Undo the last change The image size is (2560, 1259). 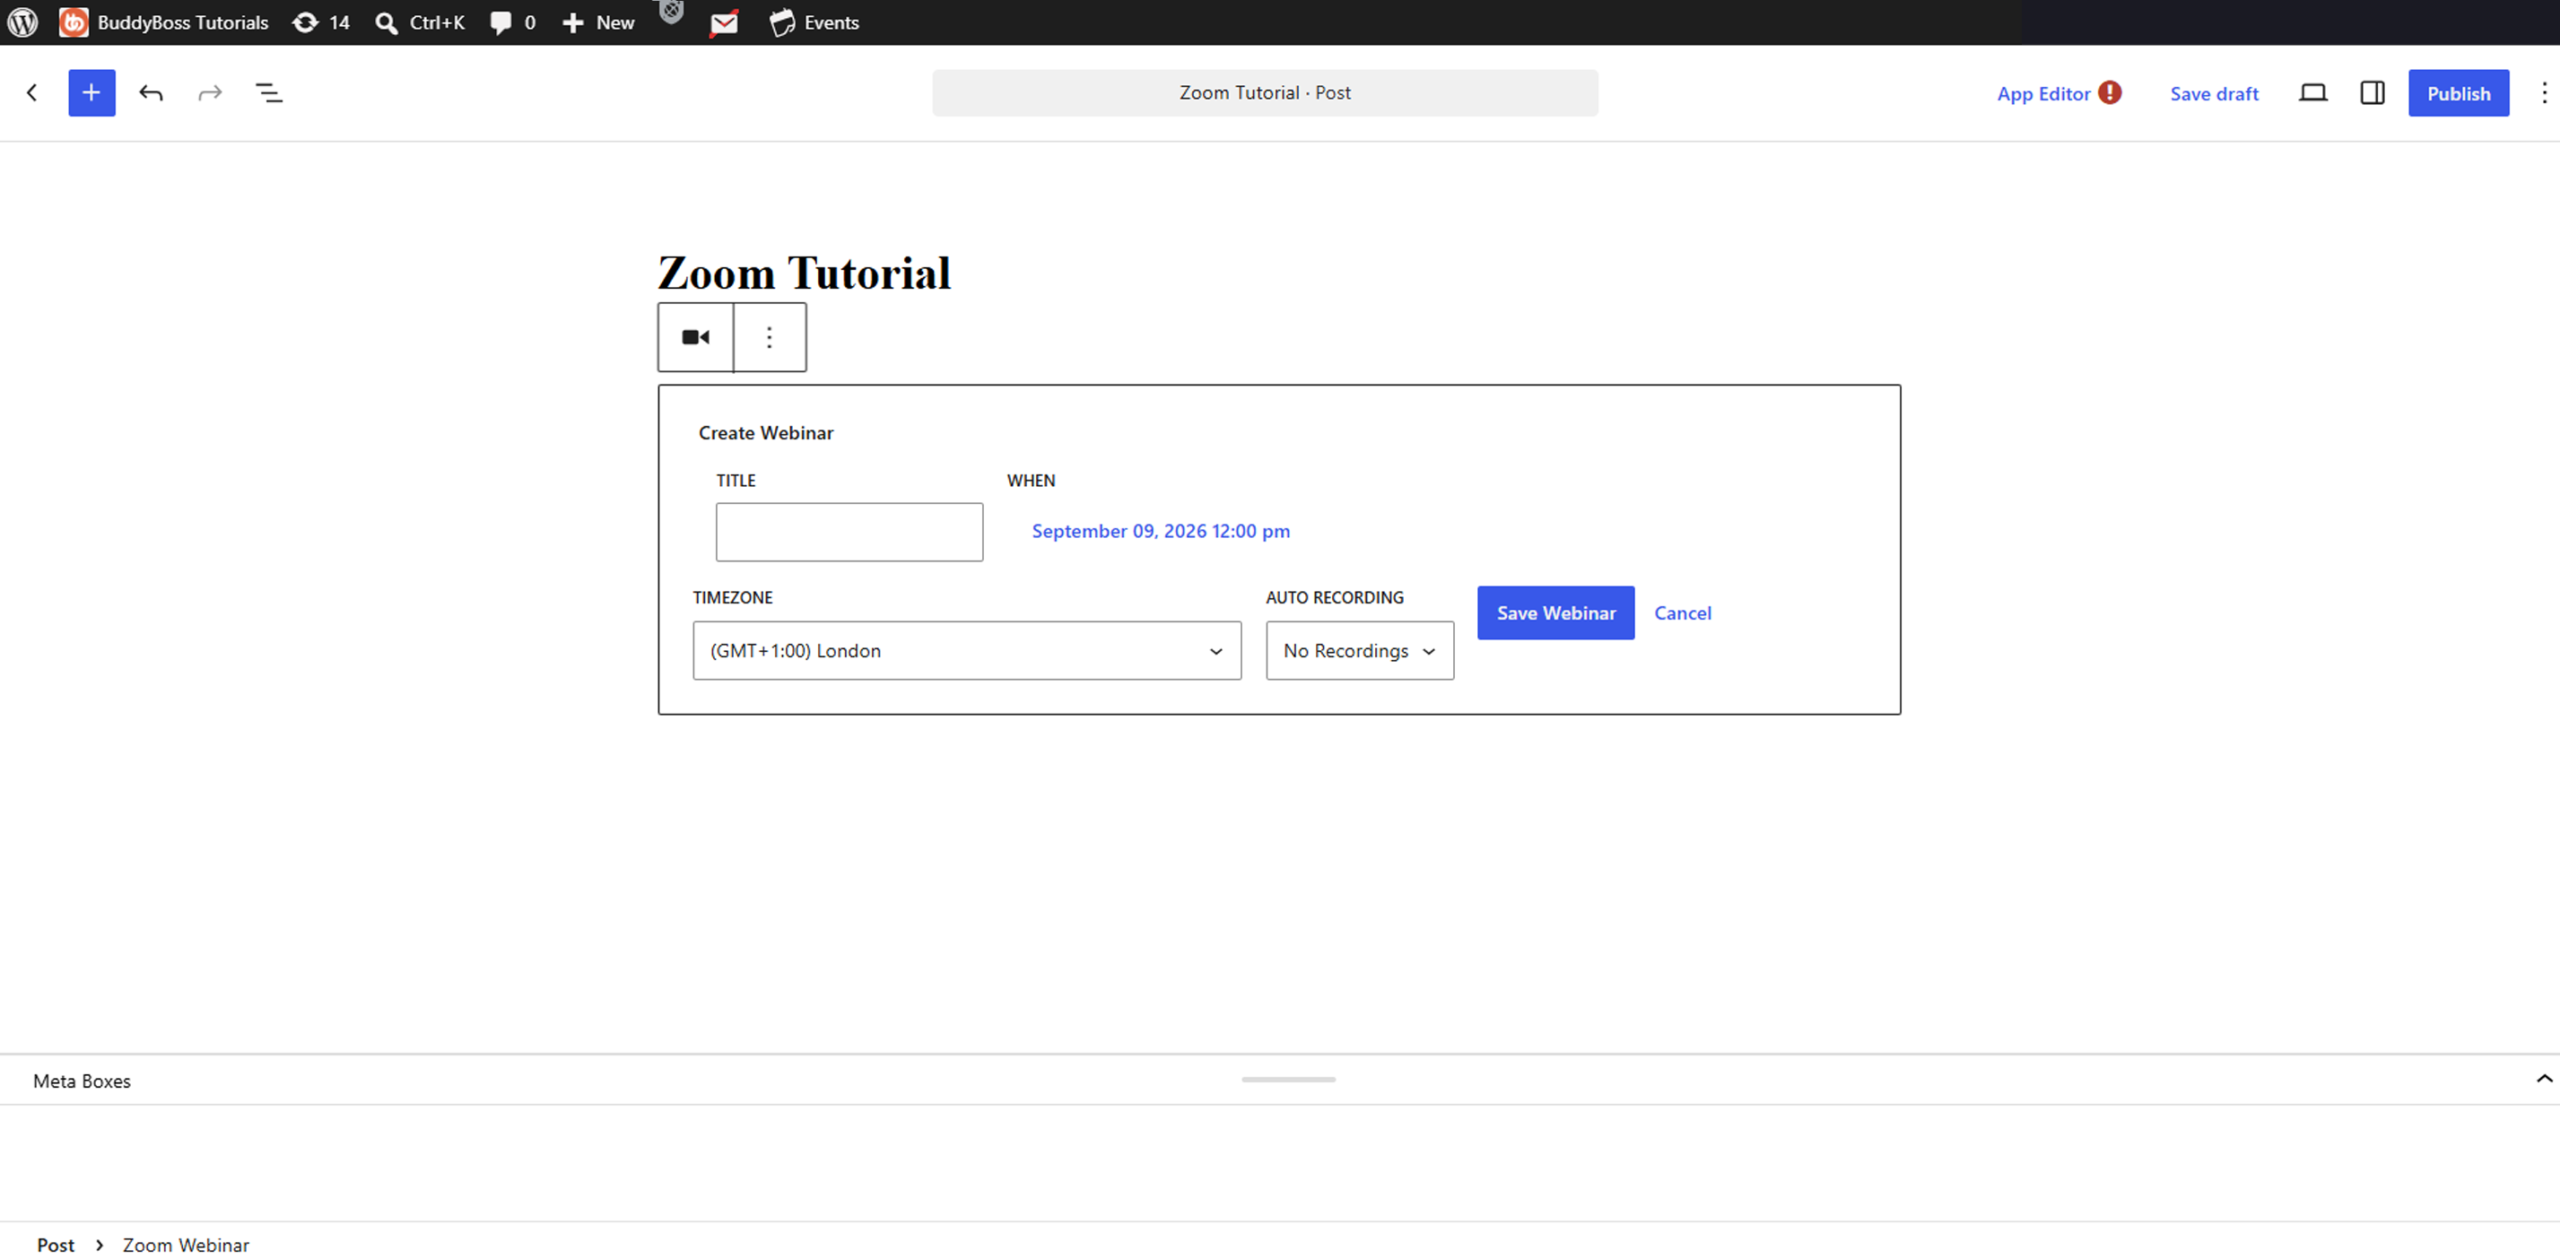[151, 93]
